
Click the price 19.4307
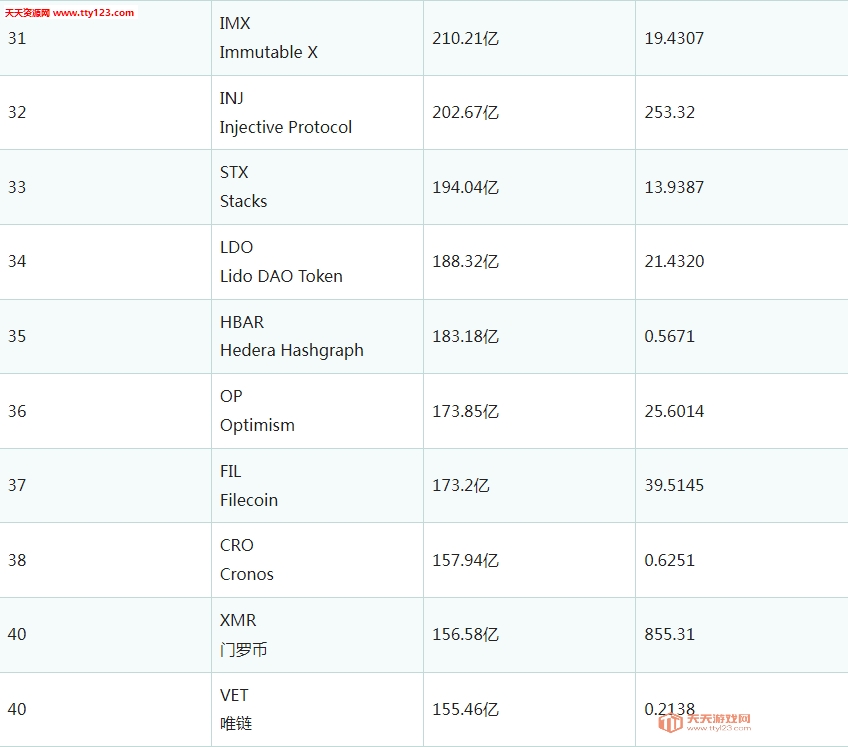pos(674,38)
